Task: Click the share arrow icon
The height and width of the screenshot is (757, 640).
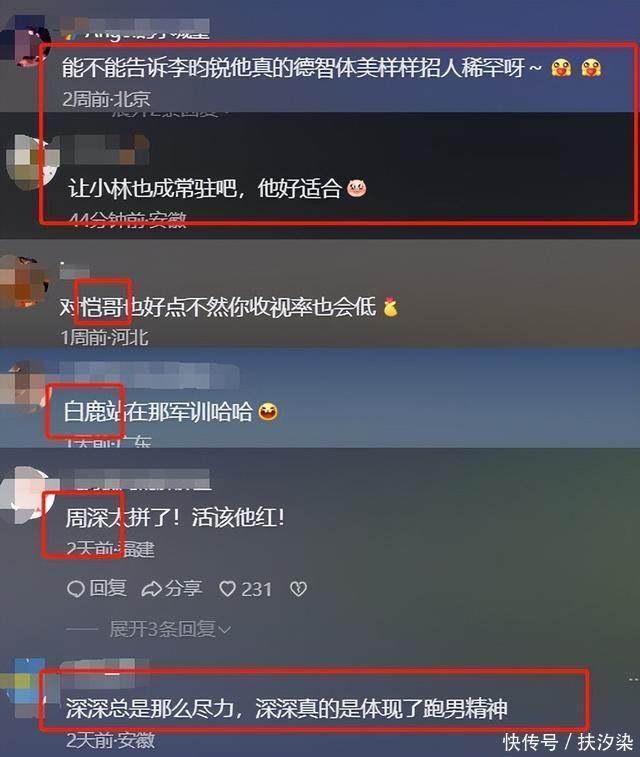Action: pos(151,589)
